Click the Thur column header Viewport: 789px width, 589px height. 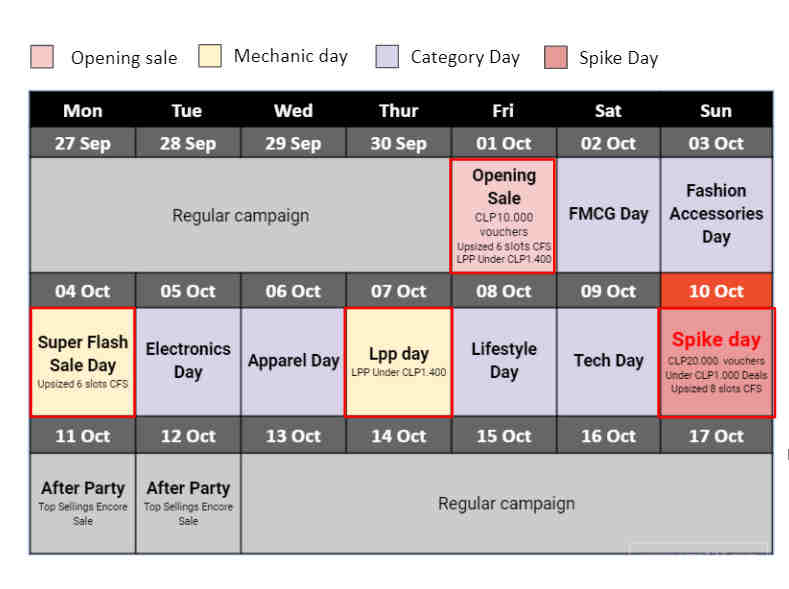pyautogui.click(x=399, y=111)
